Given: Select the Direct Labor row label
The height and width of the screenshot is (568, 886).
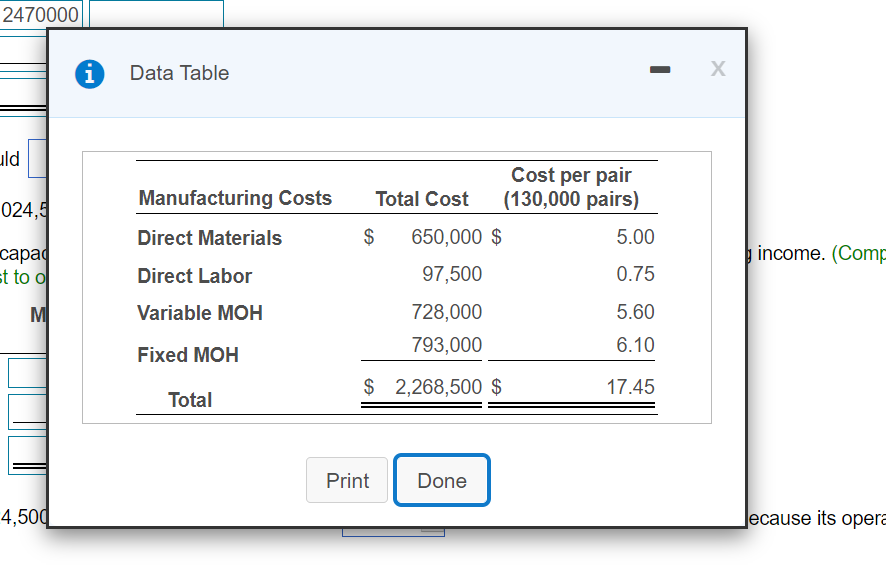Looking at the screenshot, I should (x=195, y=276).
